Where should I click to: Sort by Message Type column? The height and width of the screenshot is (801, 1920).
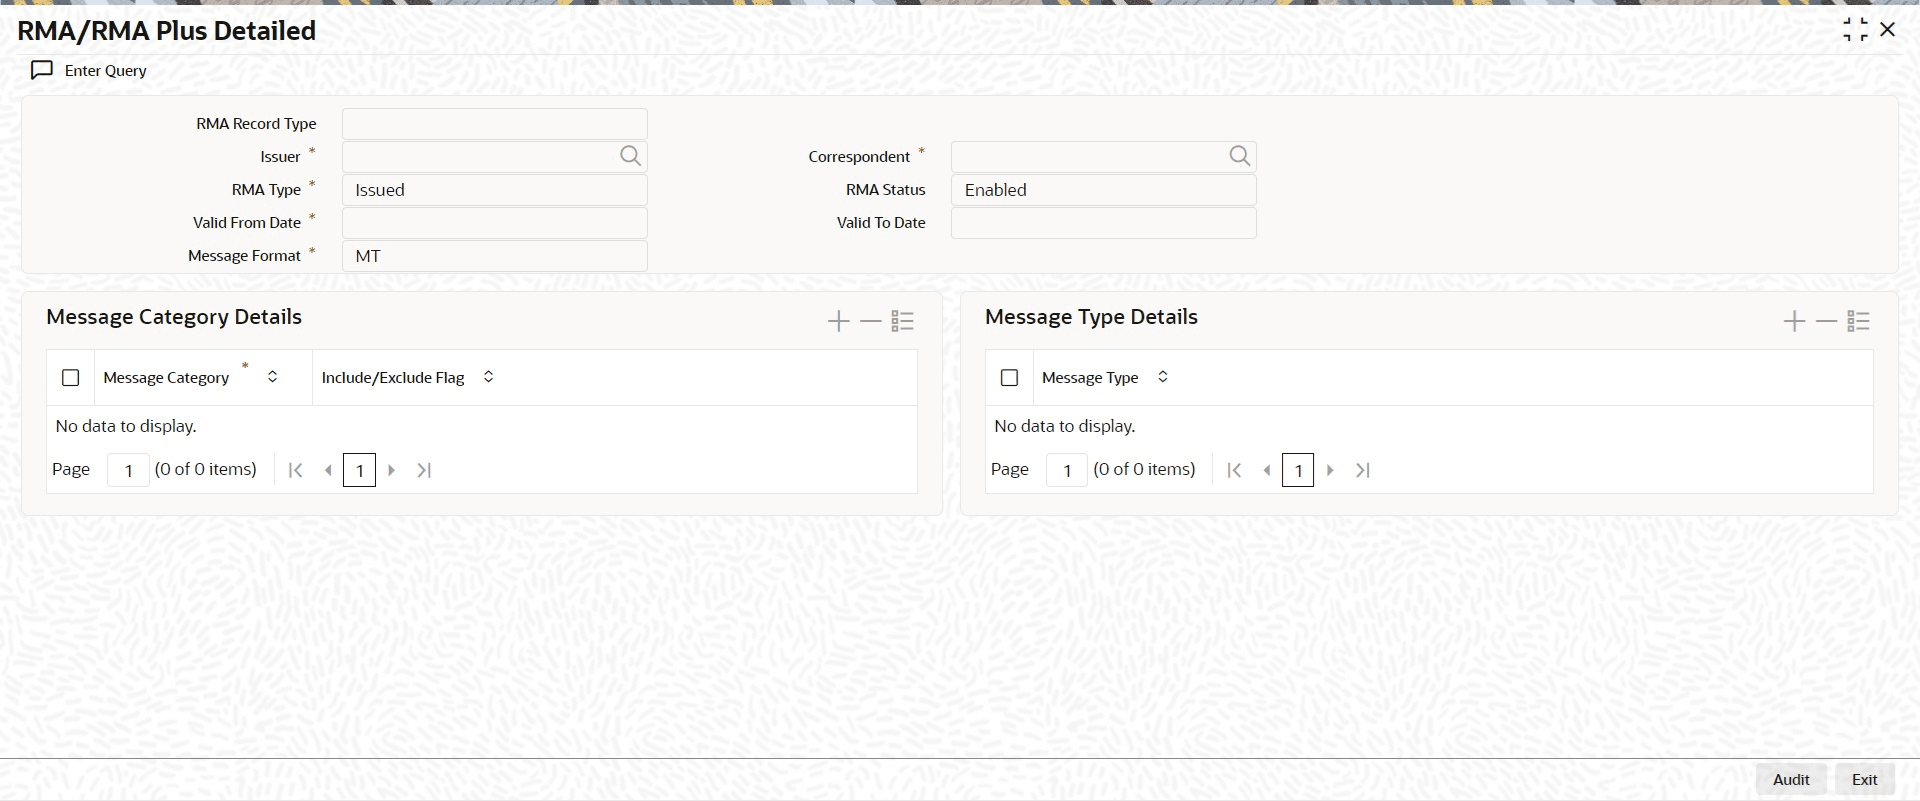pos(1162,377)
